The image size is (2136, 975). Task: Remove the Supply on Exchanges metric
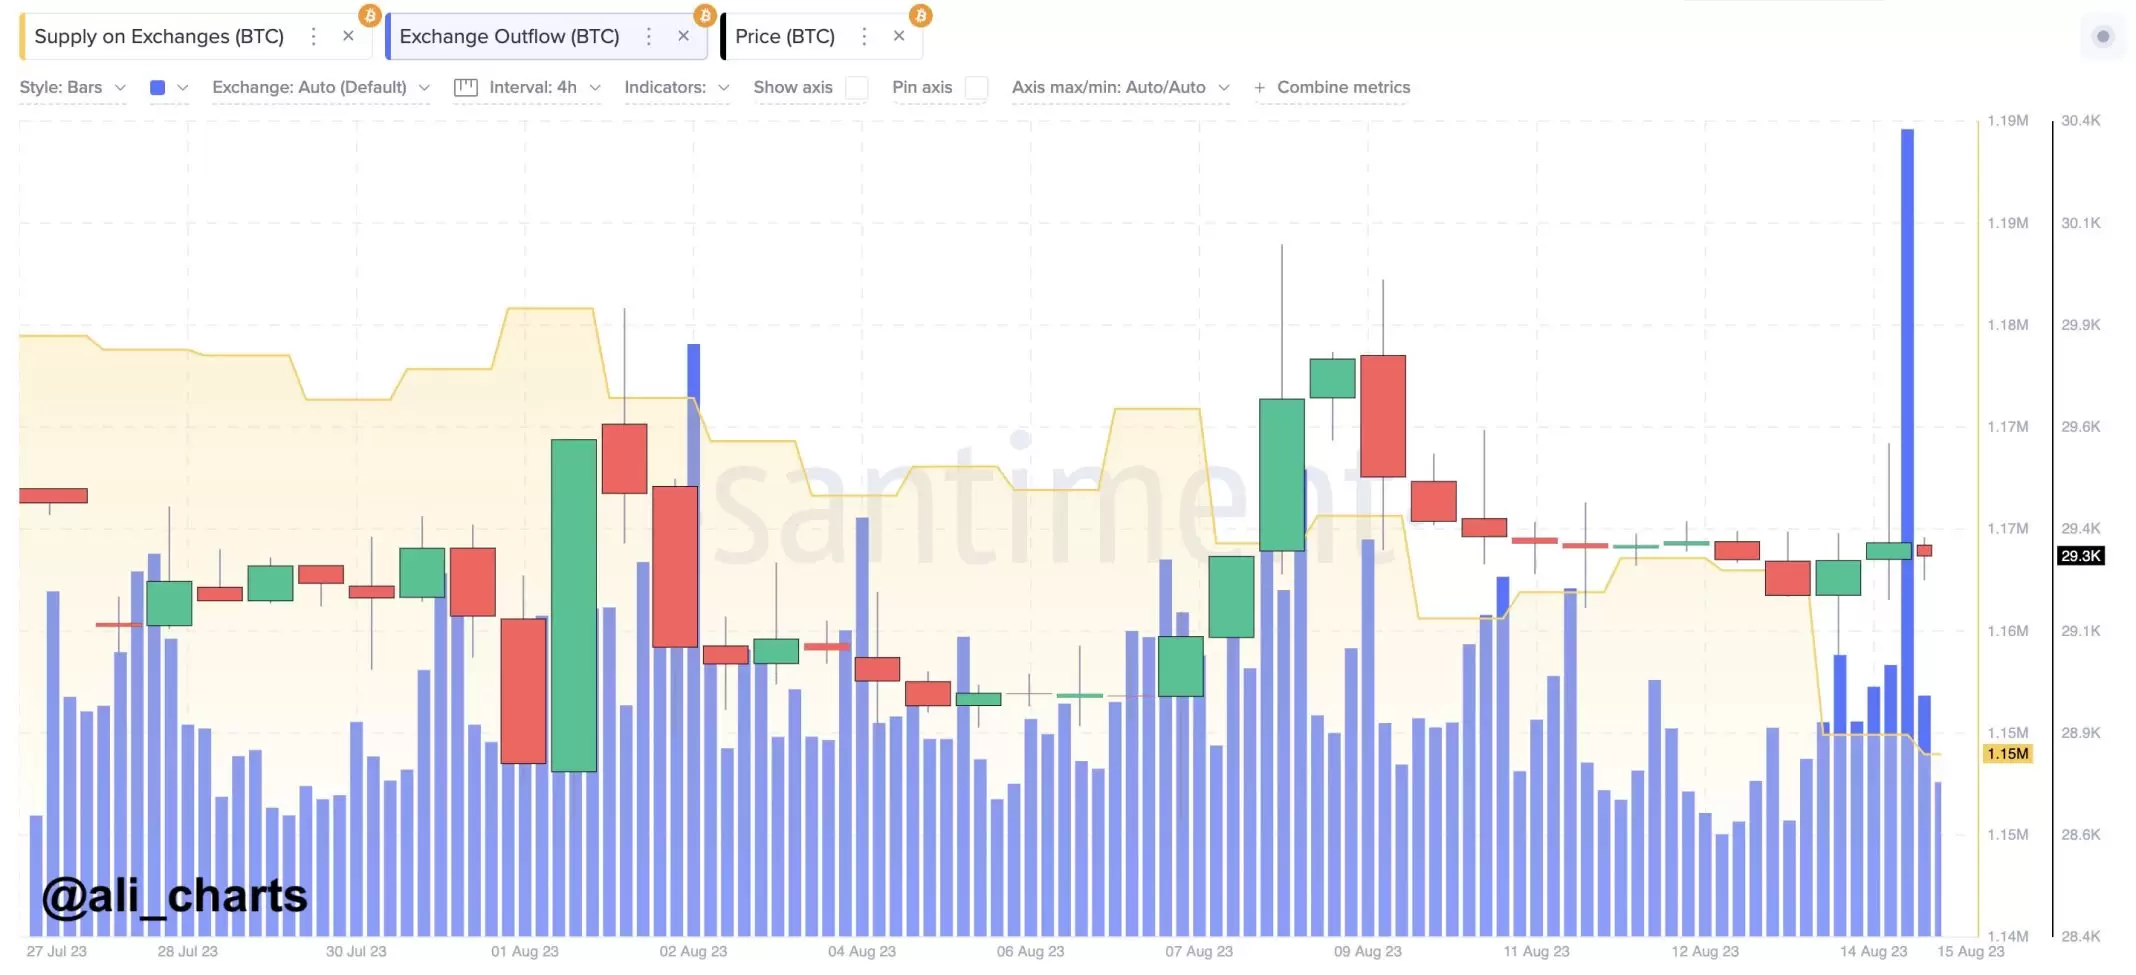(348, 36)
